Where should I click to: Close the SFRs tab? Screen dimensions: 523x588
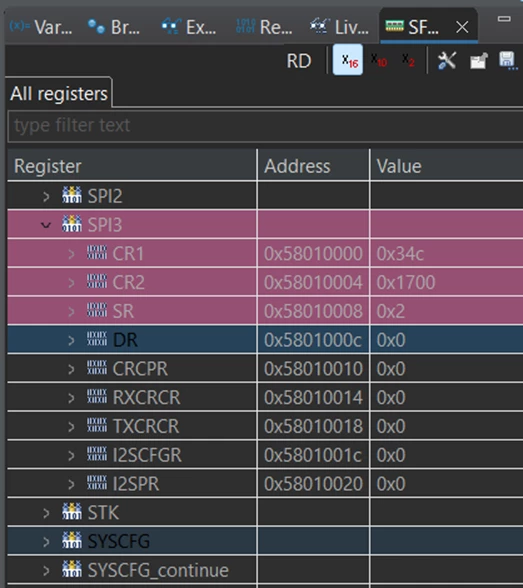click(462, 27)
